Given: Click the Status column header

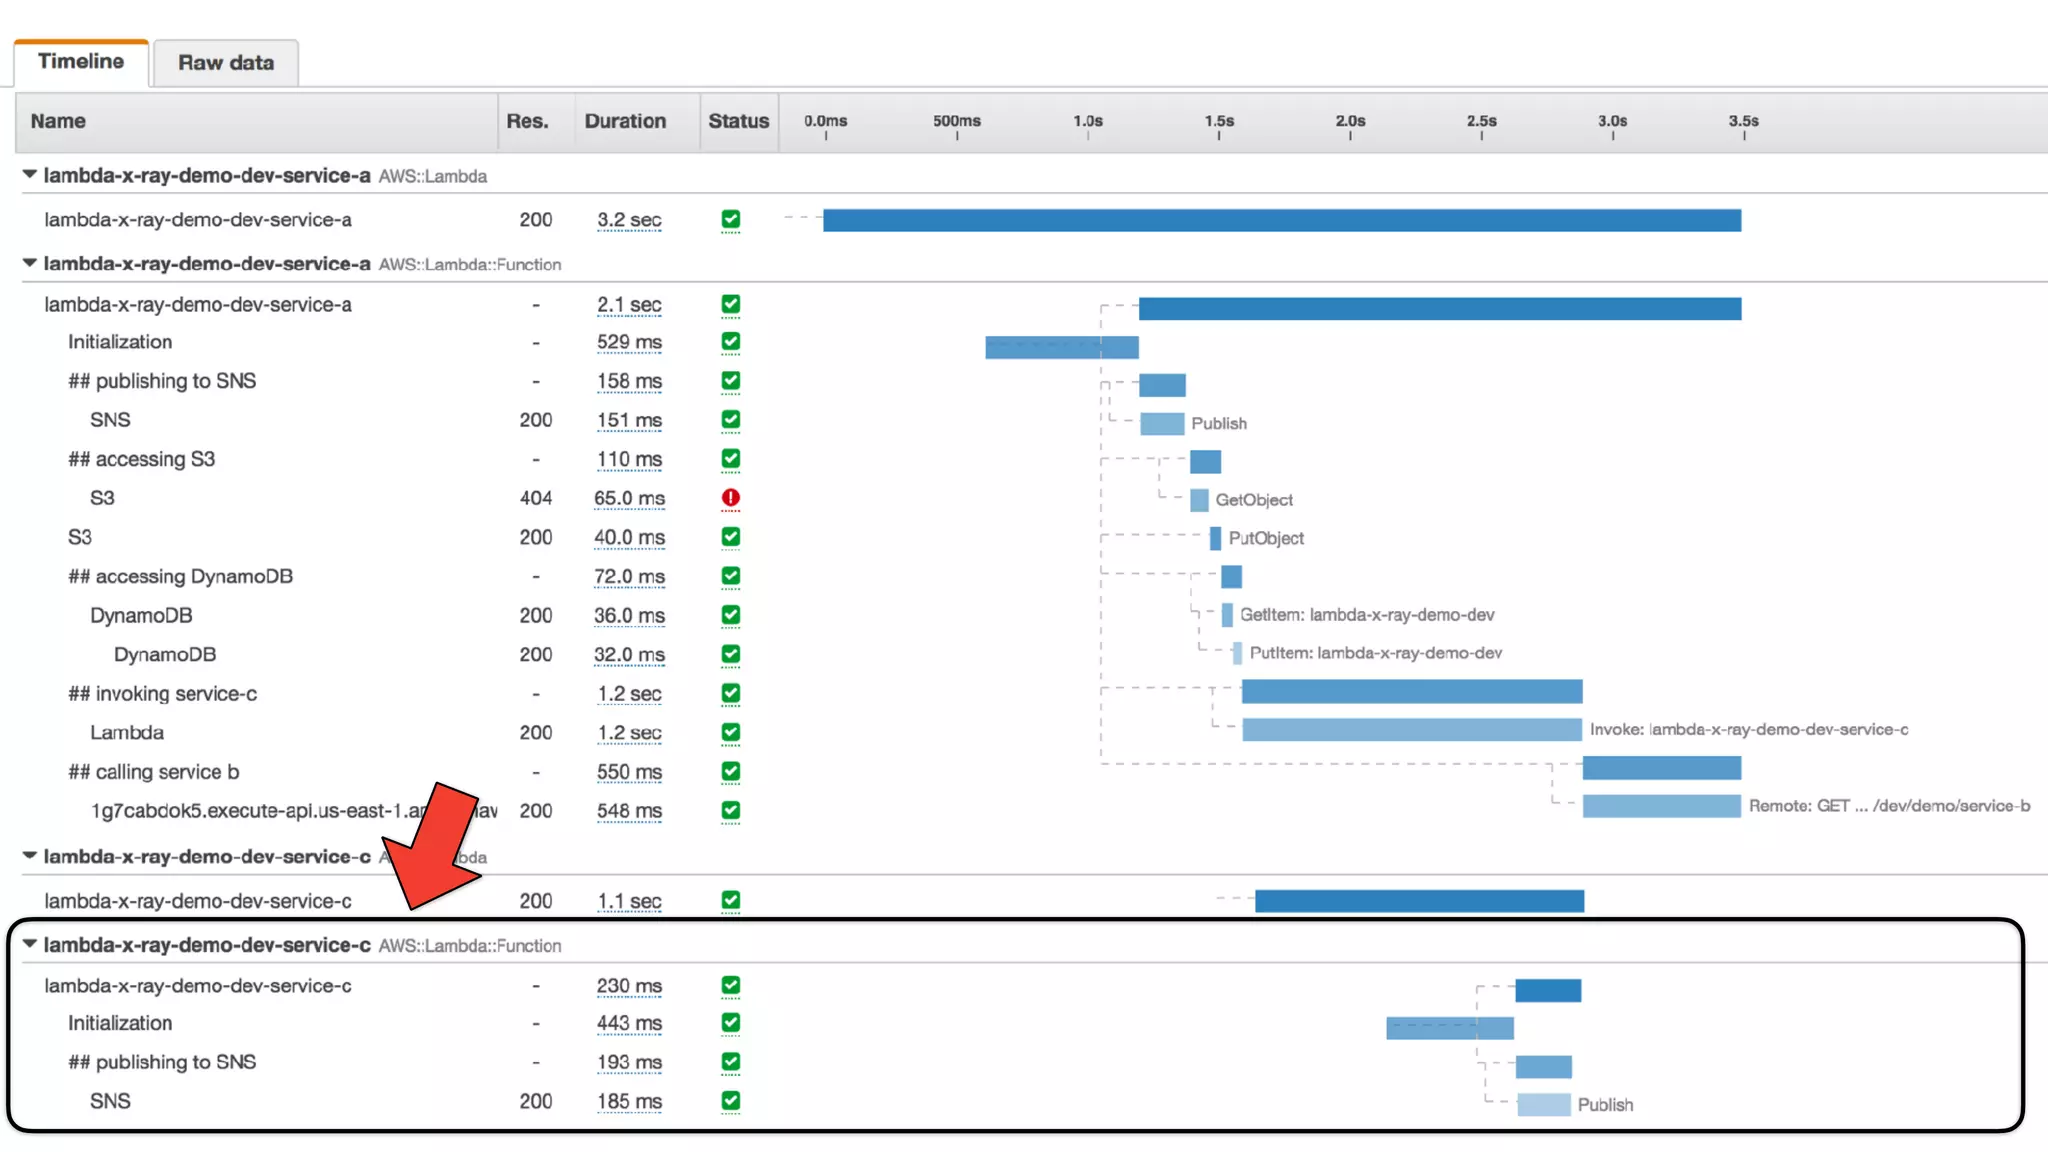Looking at the screenshot, I should click(x=738, y=121).
